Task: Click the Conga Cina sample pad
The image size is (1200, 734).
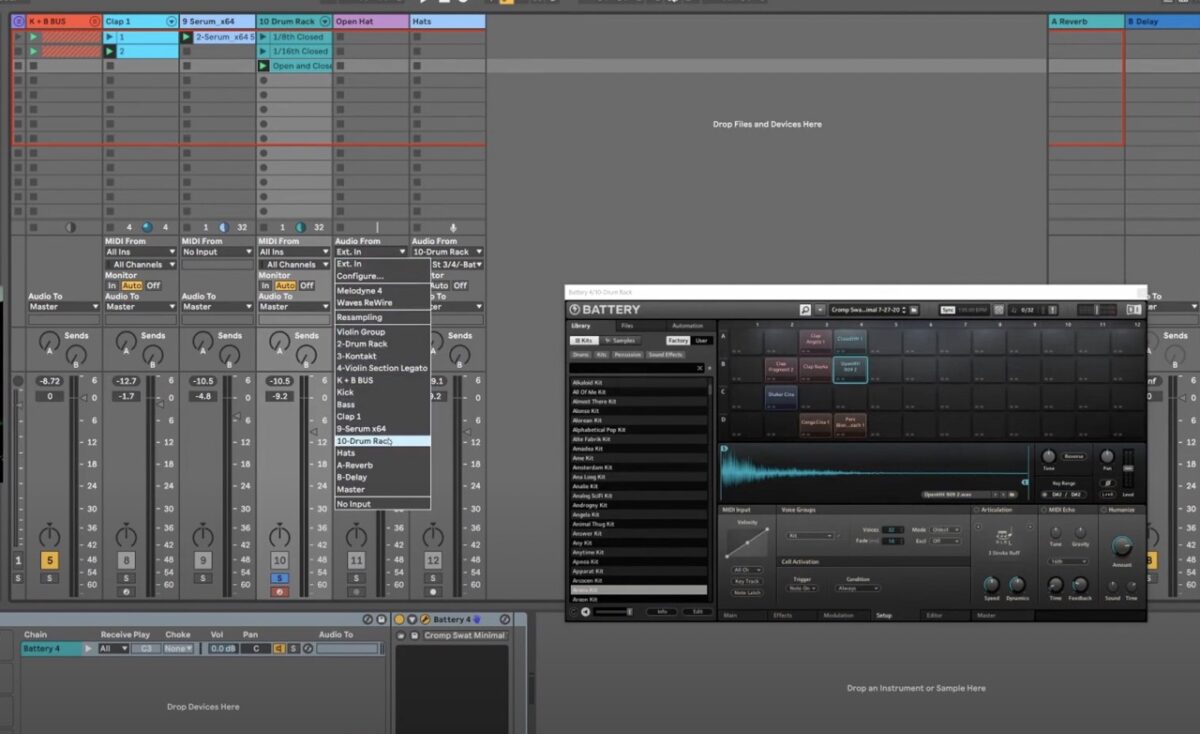Action: pyautogui.click(x=815, y=423)
